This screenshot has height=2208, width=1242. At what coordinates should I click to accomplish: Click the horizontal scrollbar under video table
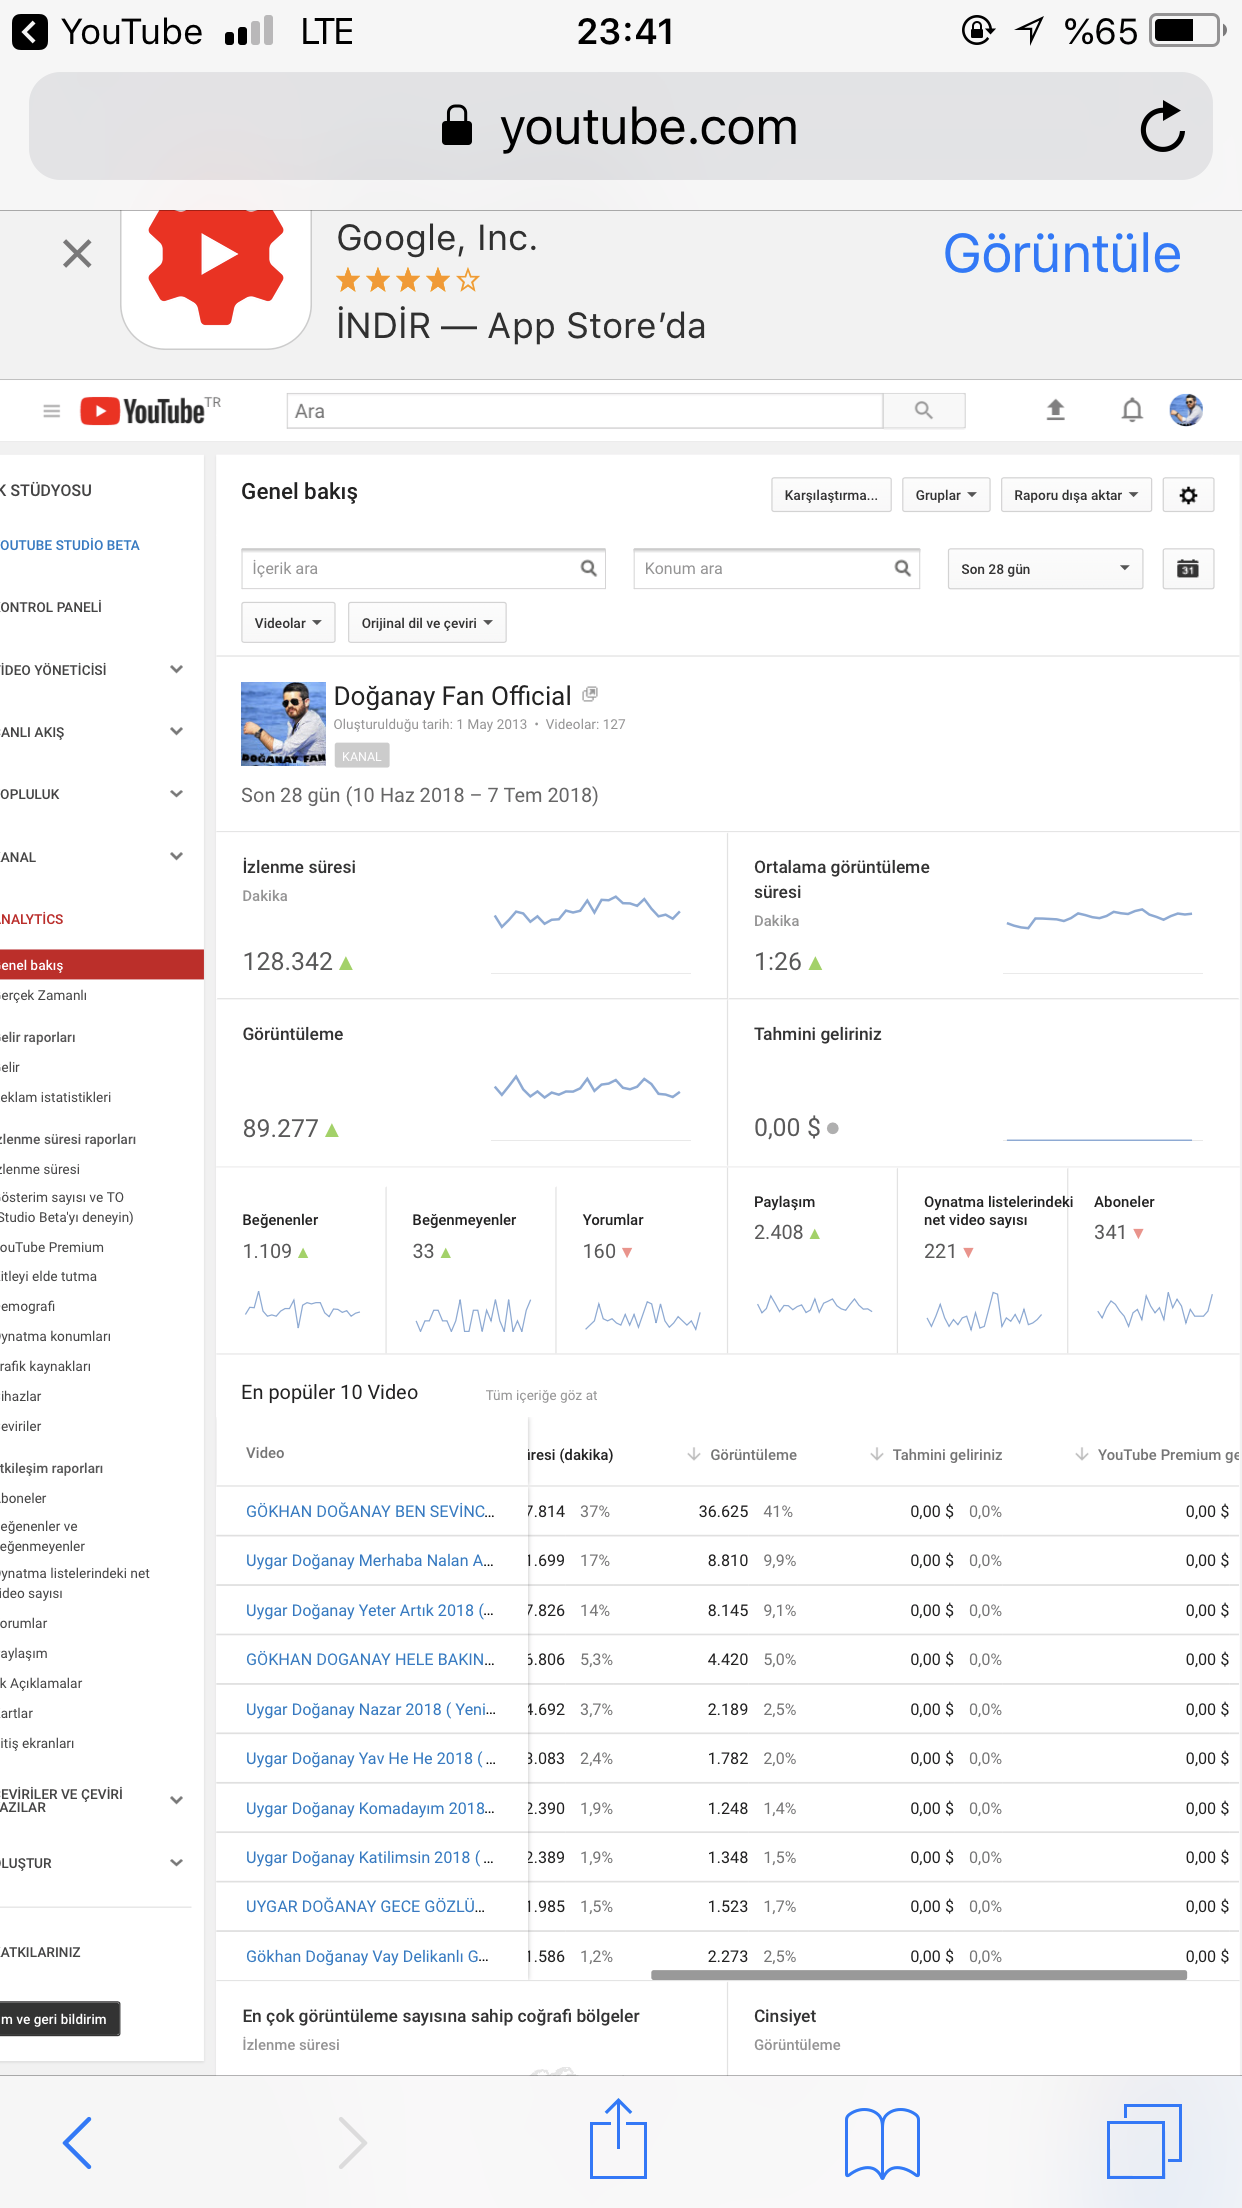(x=918, y=1975)
